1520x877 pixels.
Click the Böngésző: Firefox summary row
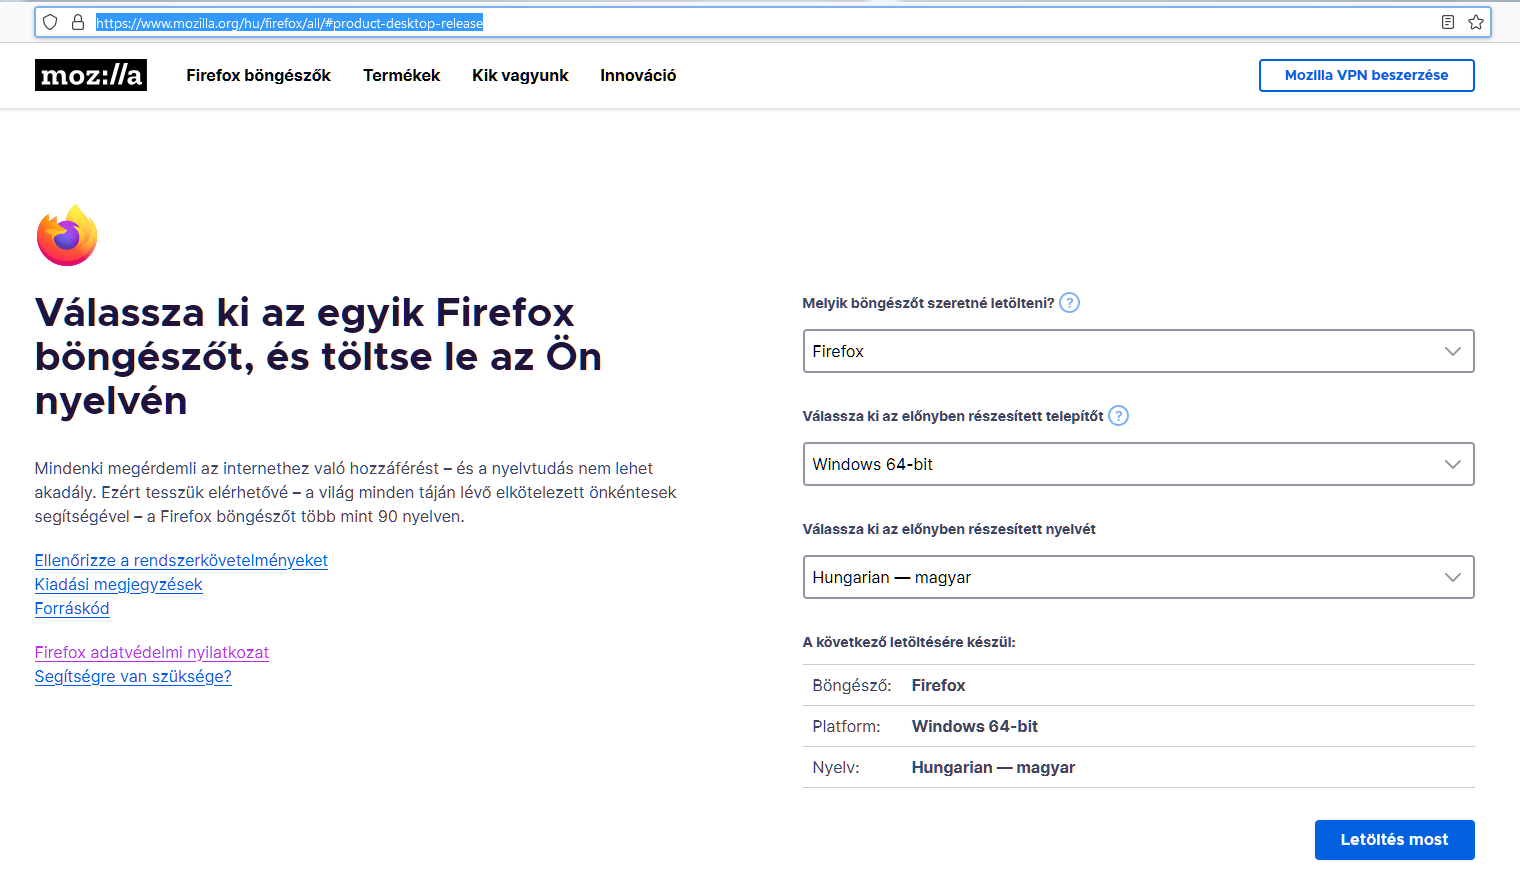1138,685
